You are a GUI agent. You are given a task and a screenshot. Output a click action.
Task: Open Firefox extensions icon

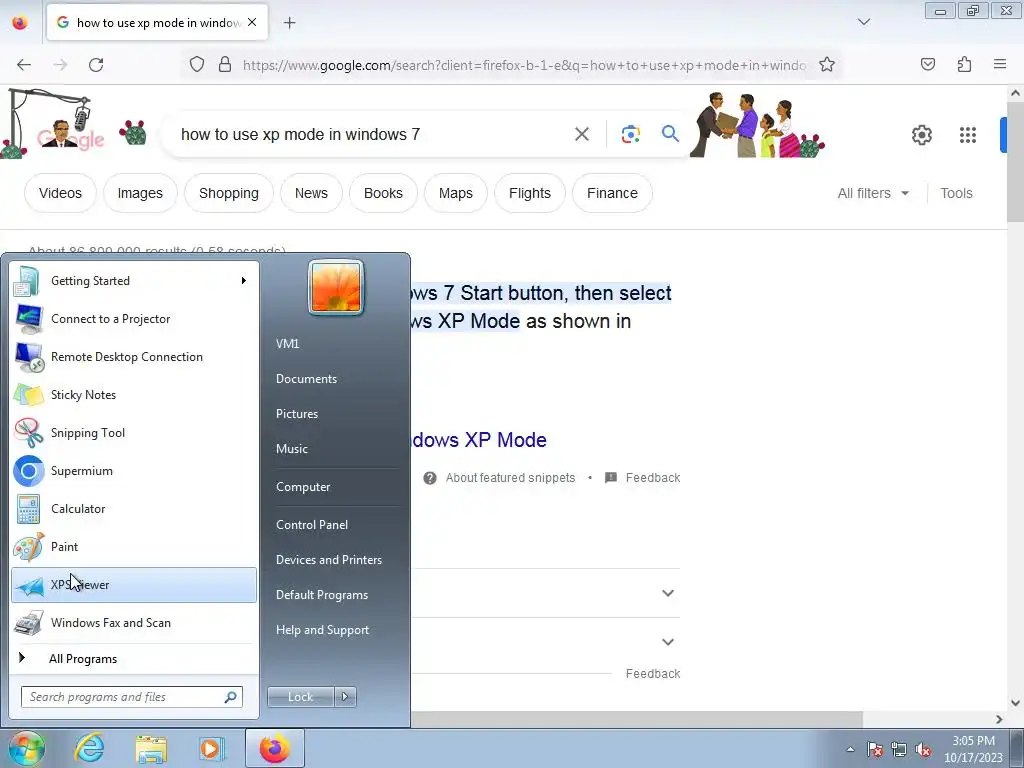(965, 64)
